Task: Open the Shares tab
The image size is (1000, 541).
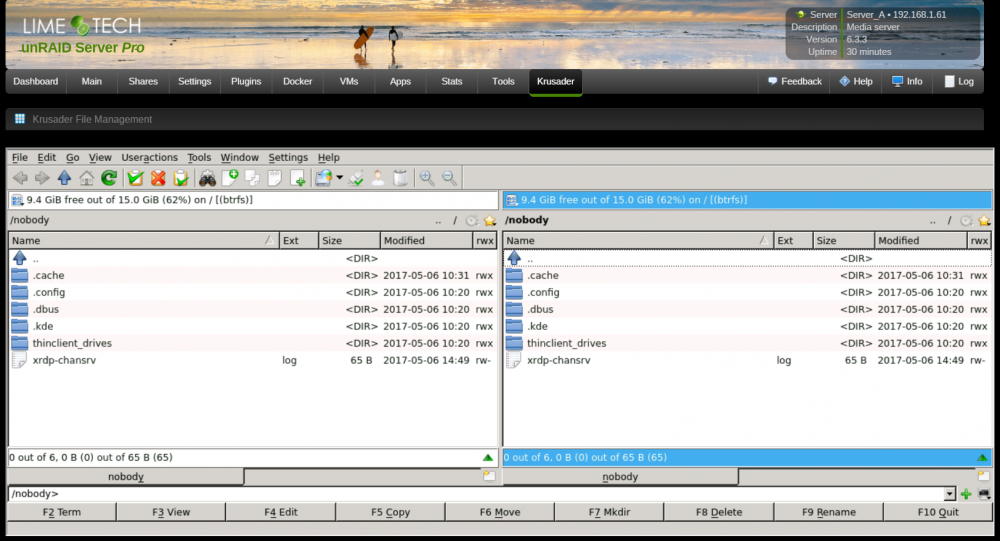Action: tap(143, 82)
